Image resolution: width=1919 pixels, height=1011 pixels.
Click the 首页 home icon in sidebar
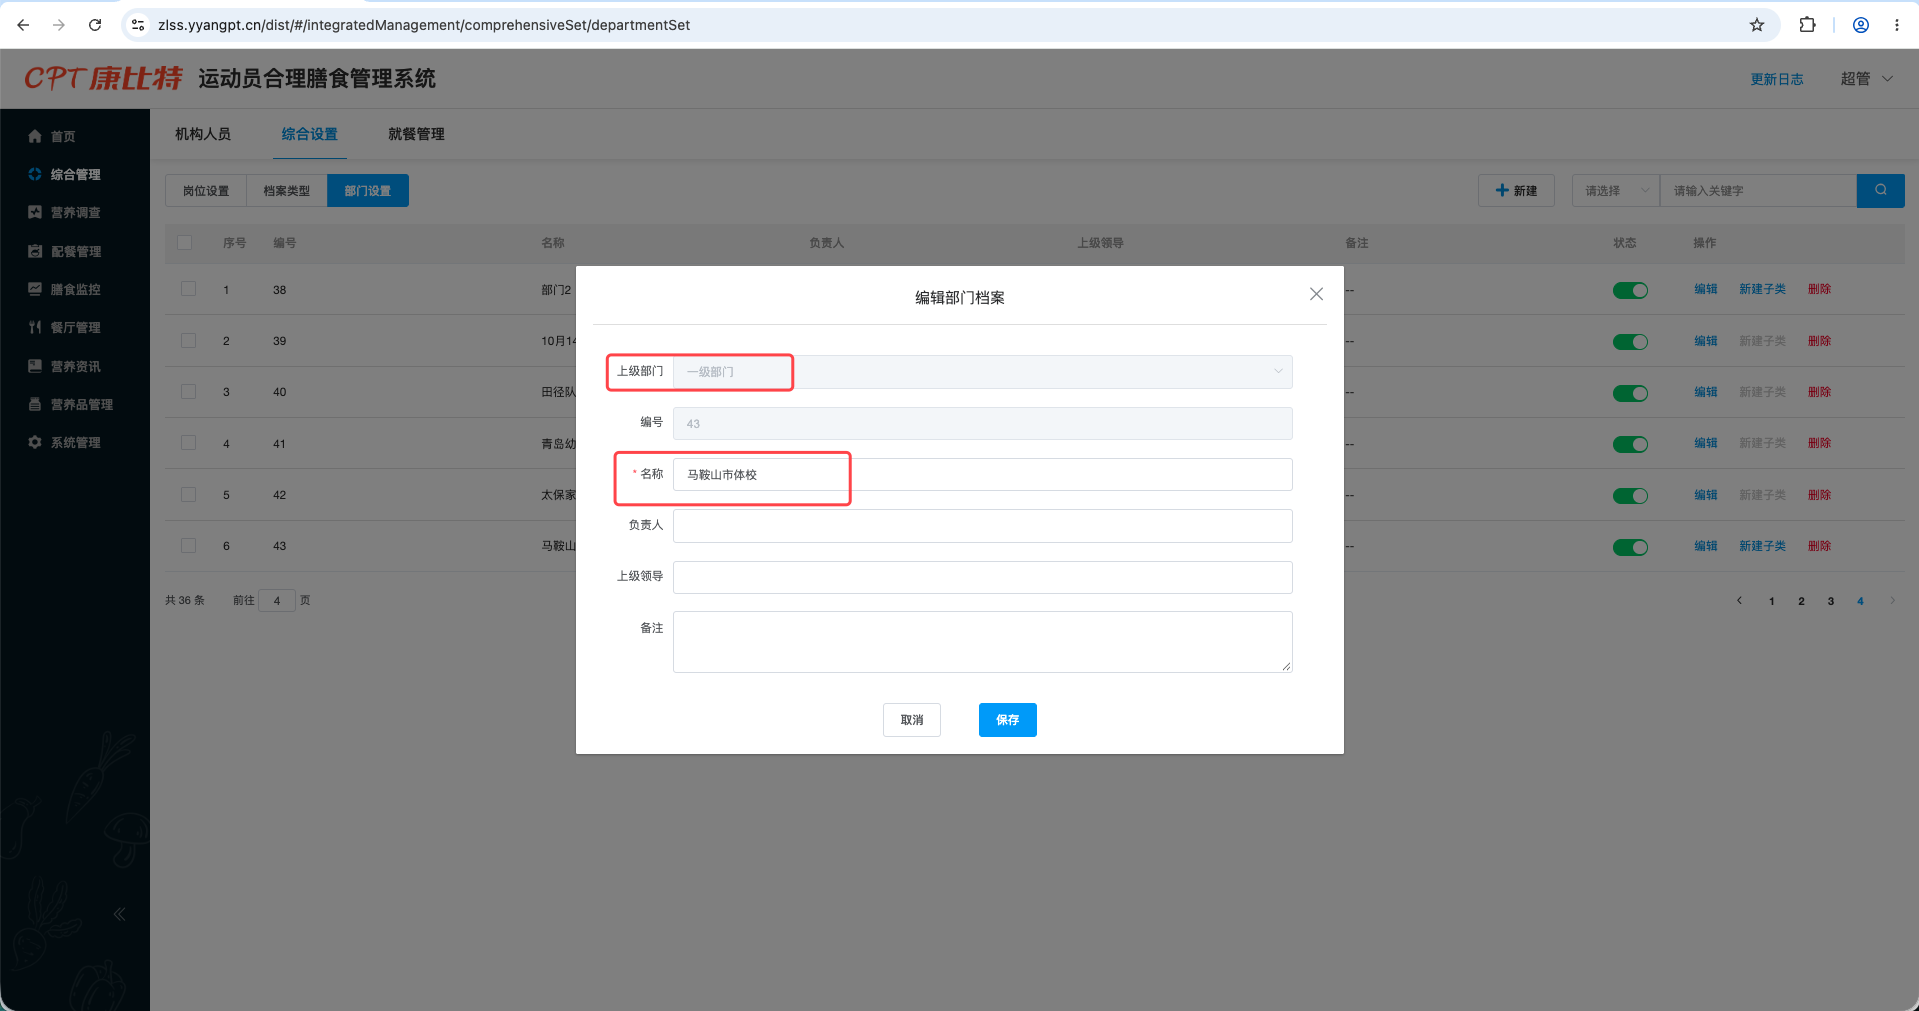coord(35,136)
